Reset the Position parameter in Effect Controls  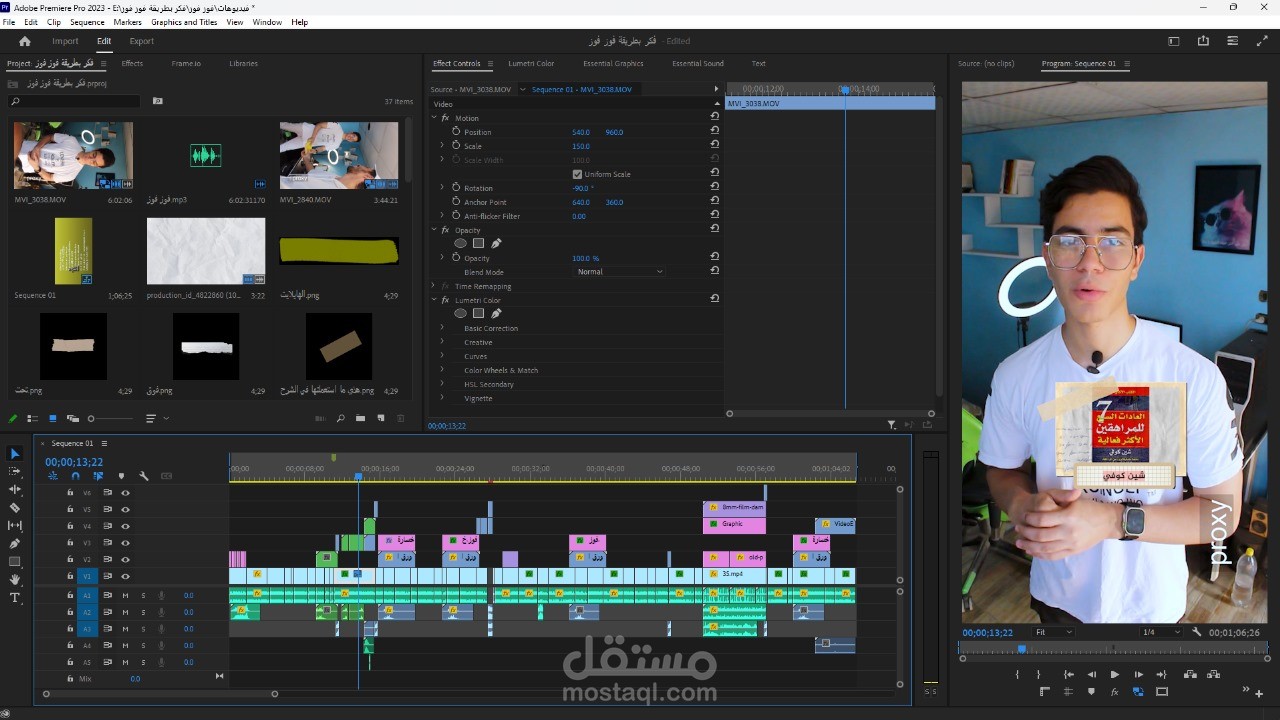(715, 132)
